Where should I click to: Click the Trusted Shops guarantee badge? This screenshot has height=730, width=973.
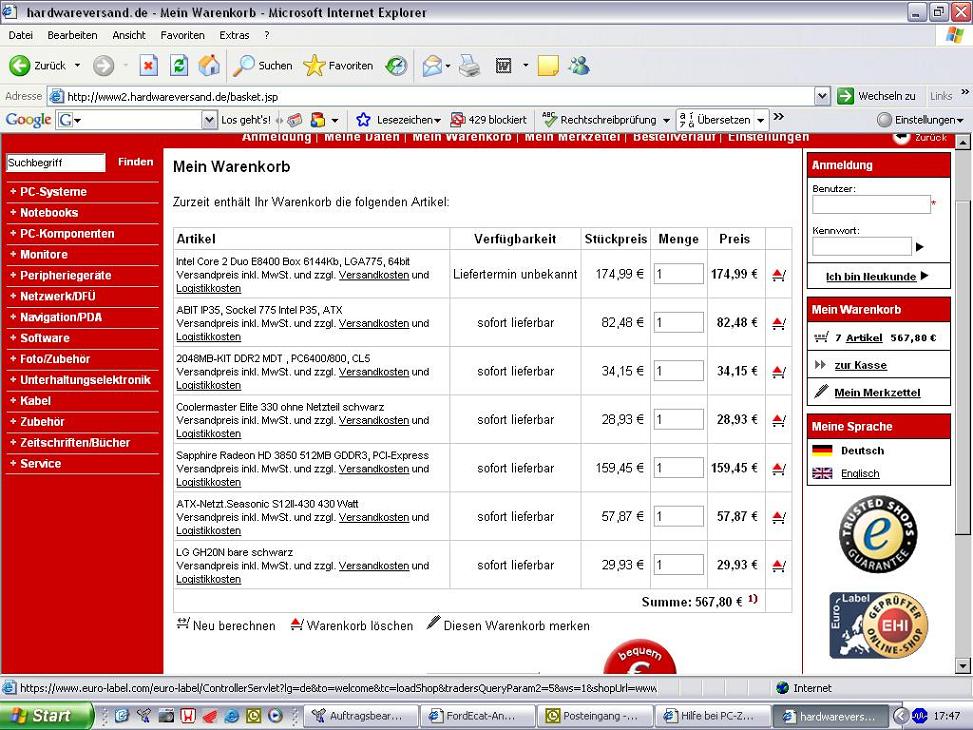(x=877, y=534)
